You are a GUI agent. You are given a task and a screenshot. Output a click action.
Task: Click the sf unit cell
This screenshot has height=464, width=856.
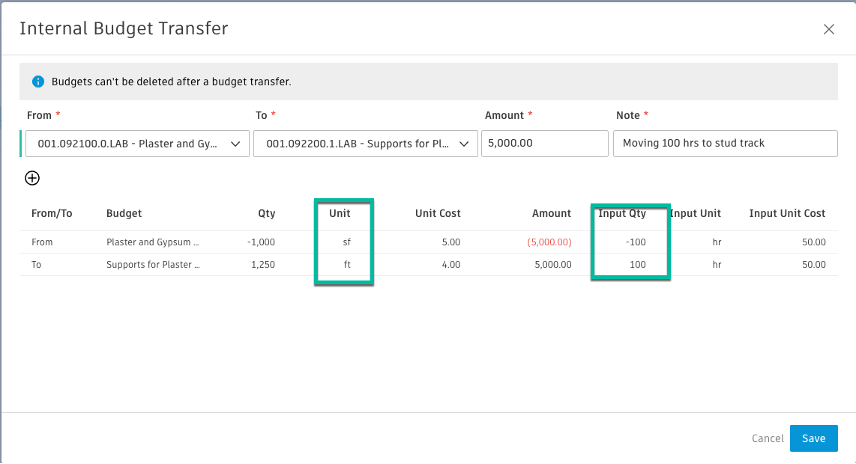[x=347, y=242]
